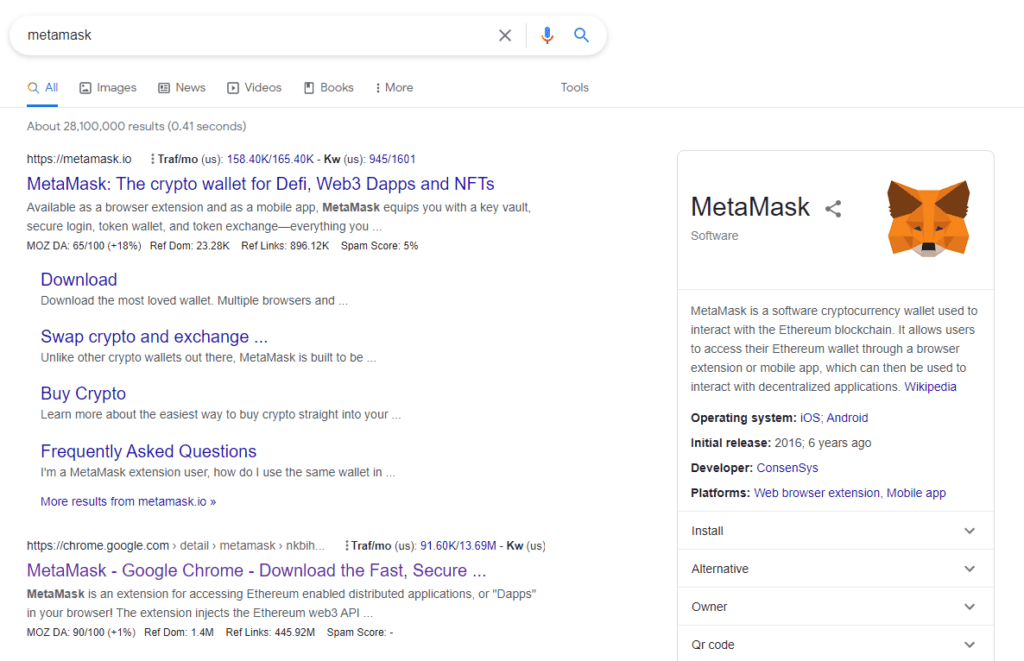Click the https://metamask.io URL text

(x=79, y=159)
